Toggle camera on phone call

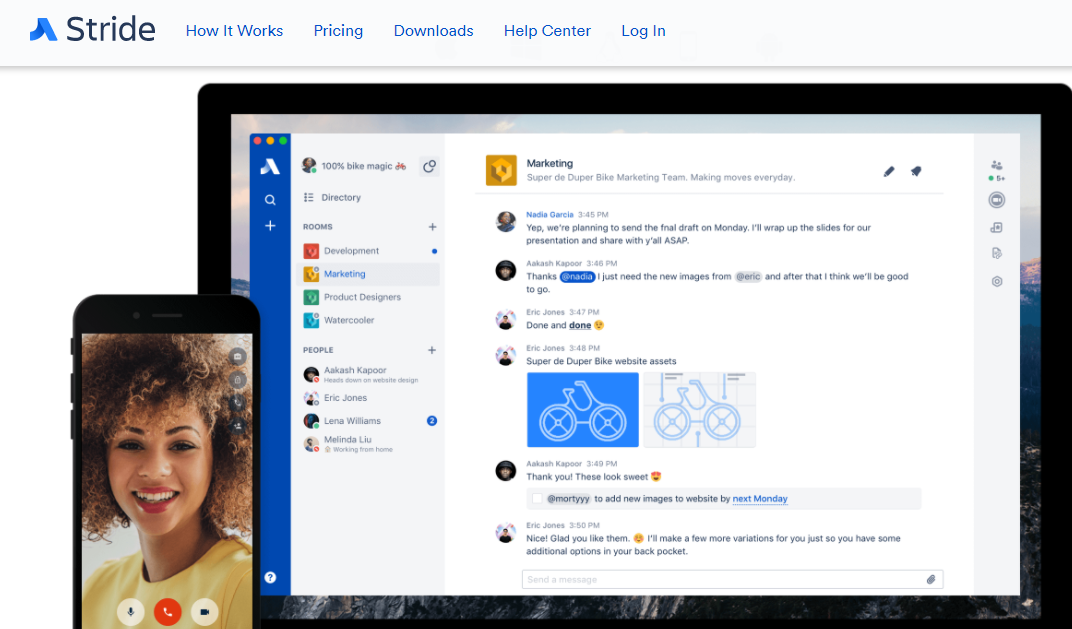point(204,611)
